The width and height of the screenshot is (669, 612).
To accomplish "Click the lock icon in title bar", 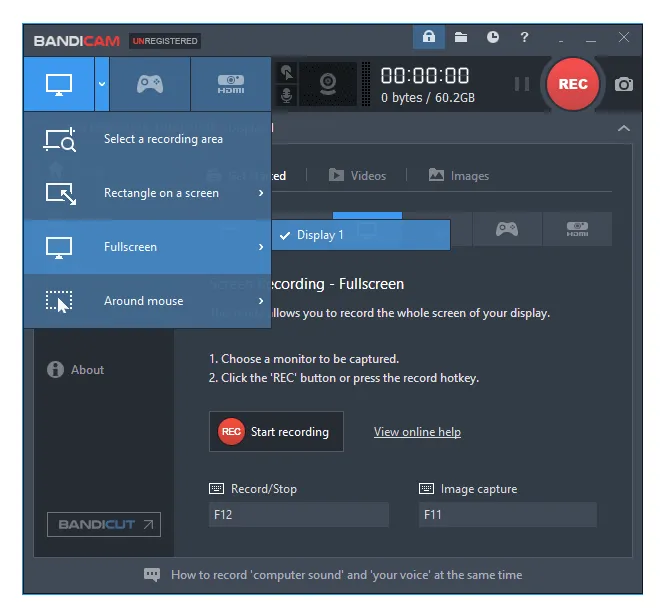I will tap(429, 37).
